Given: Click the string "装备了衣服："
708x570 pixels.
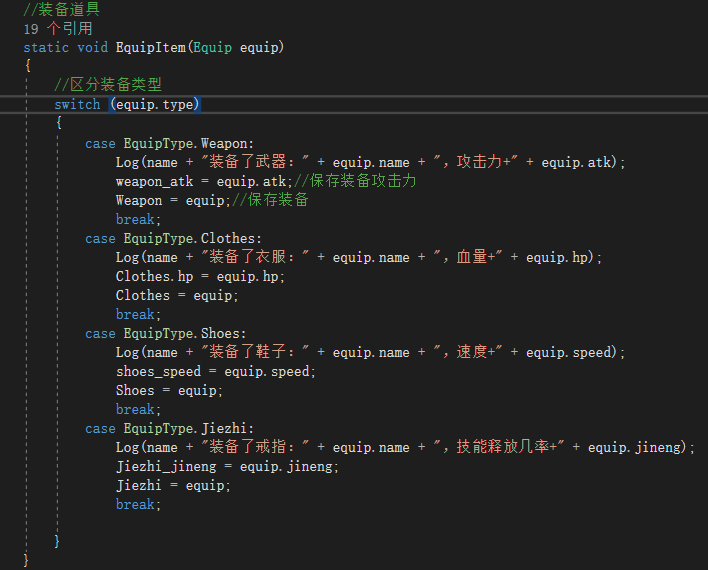Looking at the screenshot, I should tap(255, 257).
